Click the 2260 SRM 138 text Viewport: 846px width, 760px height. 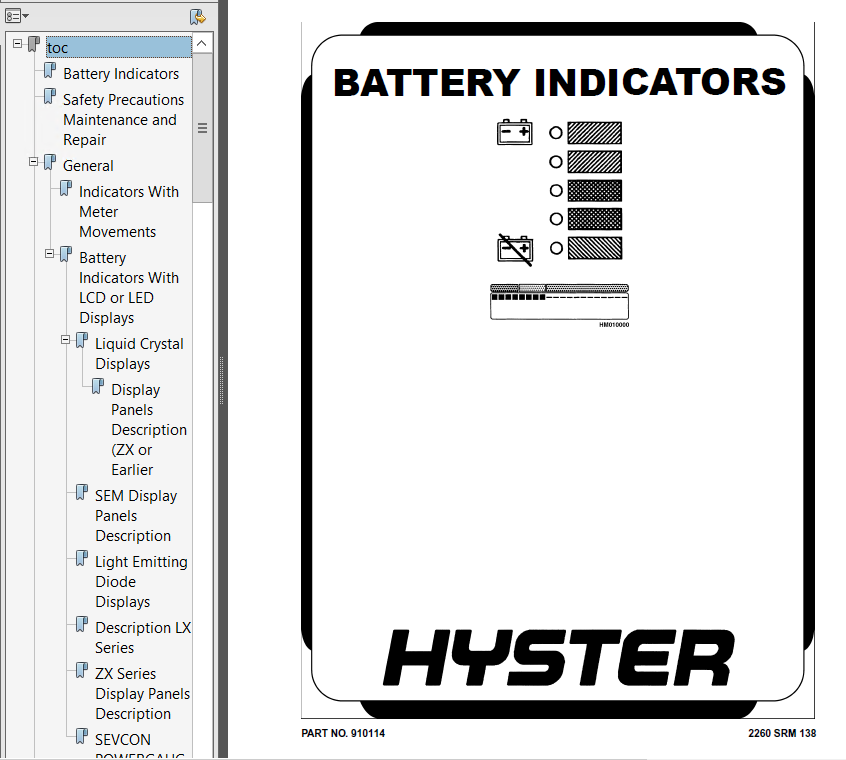click(782, 733)
